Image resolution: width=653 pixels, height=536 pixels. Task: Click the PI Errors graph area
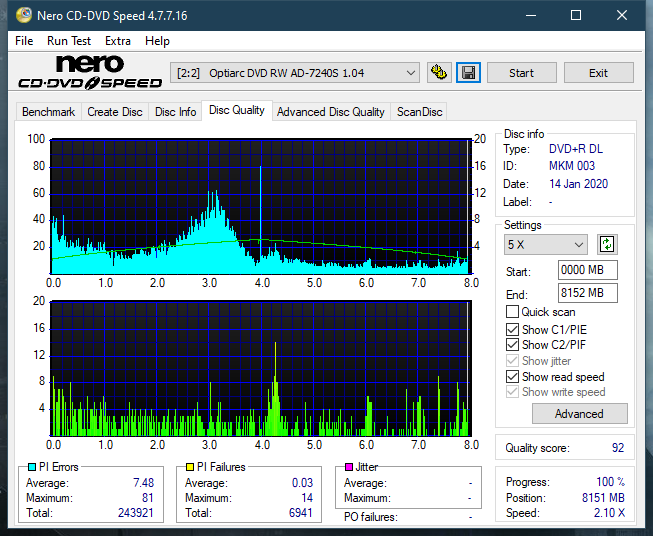pyautogui.click(x=261, y=206)
